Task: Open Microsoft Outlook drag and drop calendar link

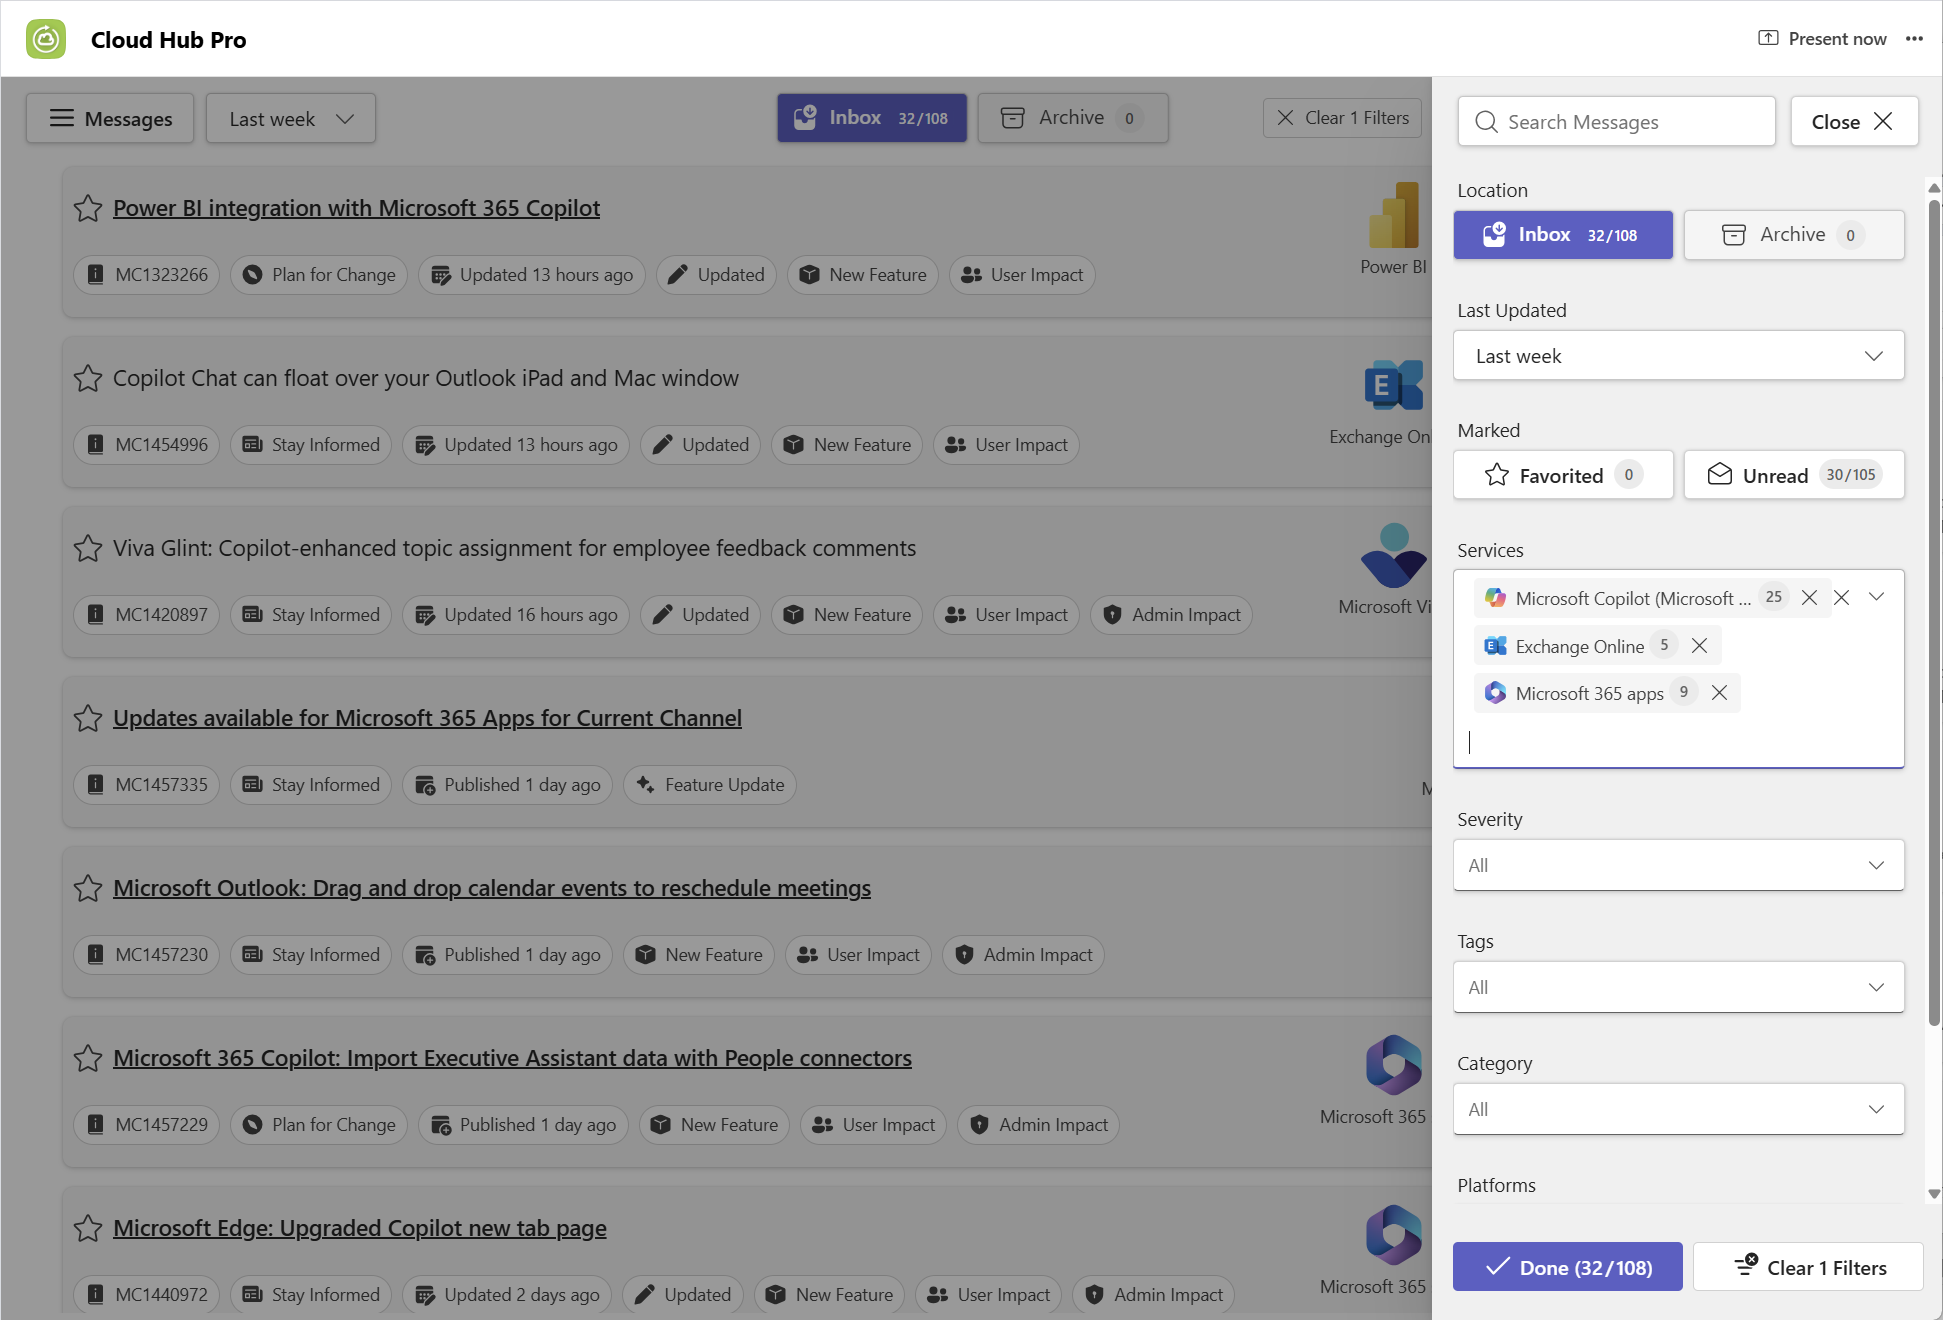Action: pos(492,888)
